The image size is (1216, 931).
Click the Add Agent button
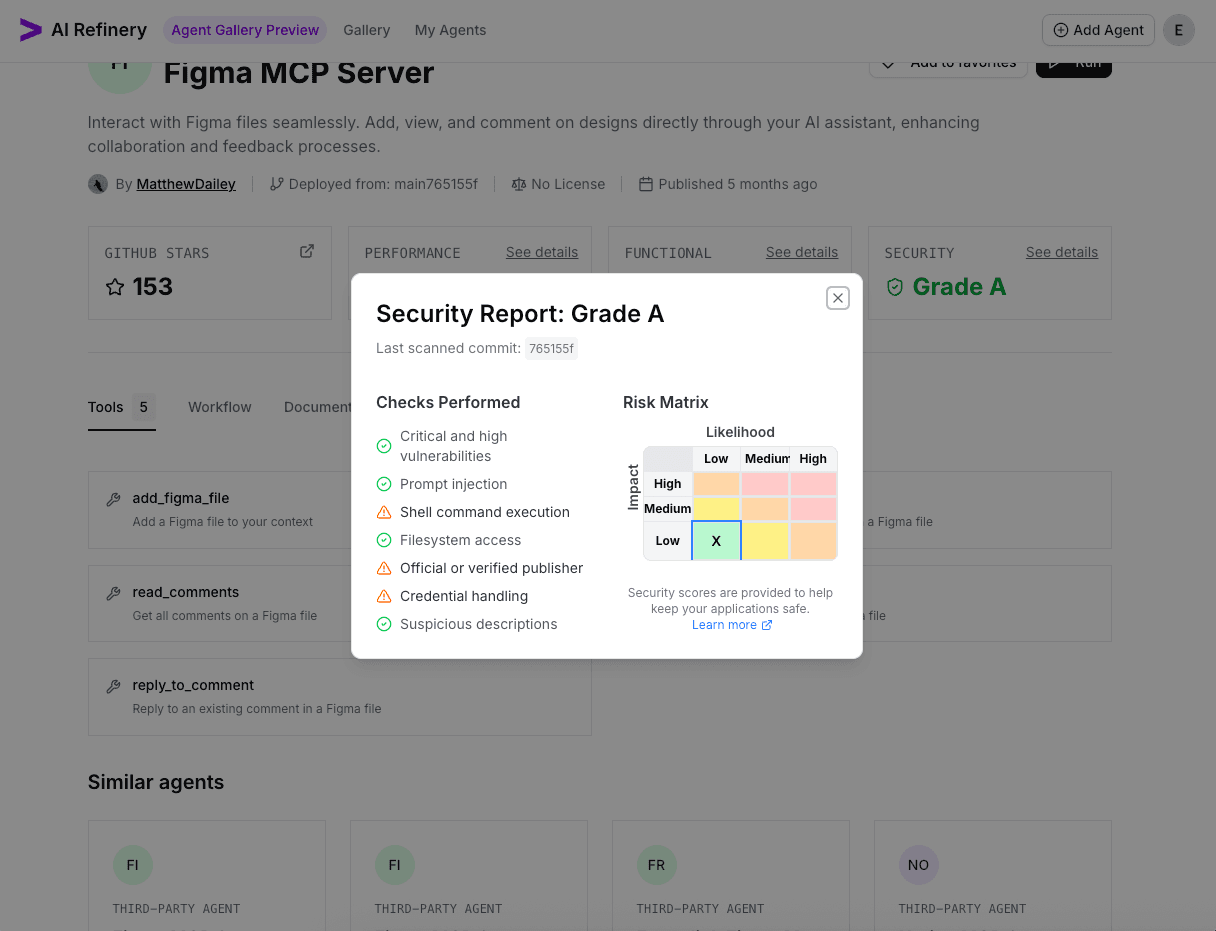point(1098,30)
